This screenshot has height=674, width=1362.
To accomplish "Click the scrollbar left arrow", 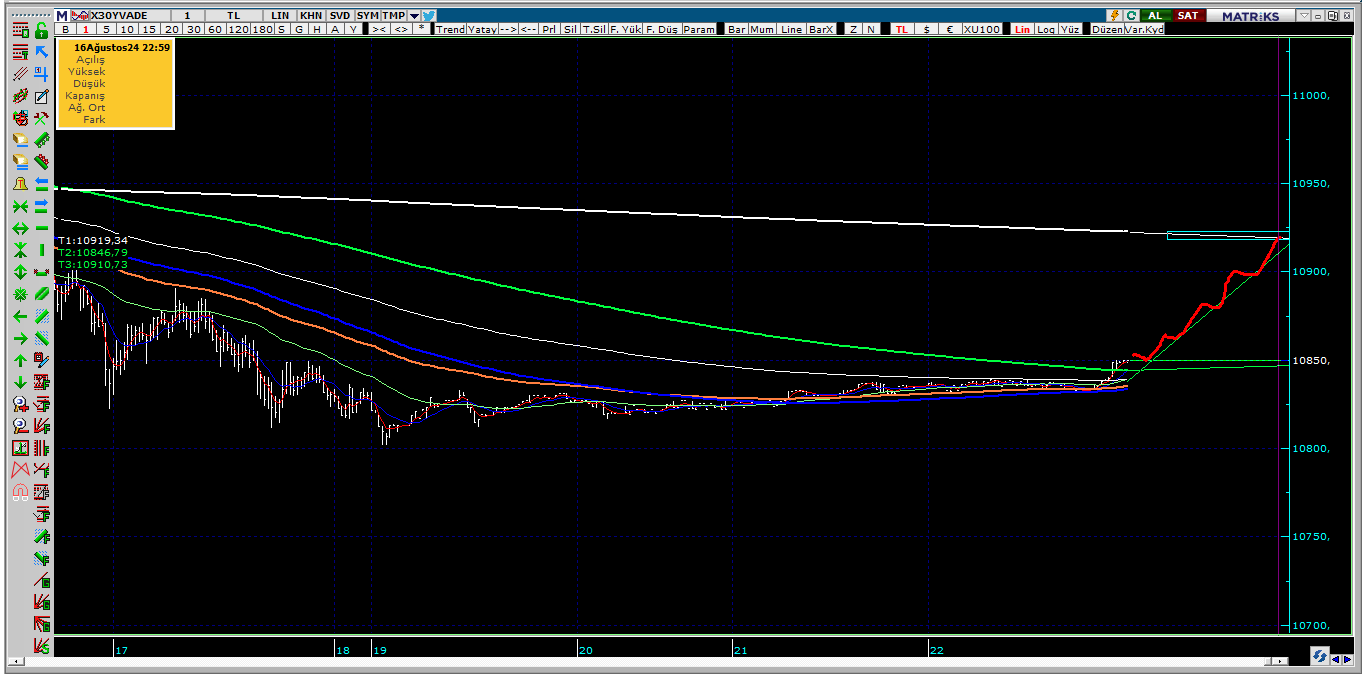I will [14, 661].
